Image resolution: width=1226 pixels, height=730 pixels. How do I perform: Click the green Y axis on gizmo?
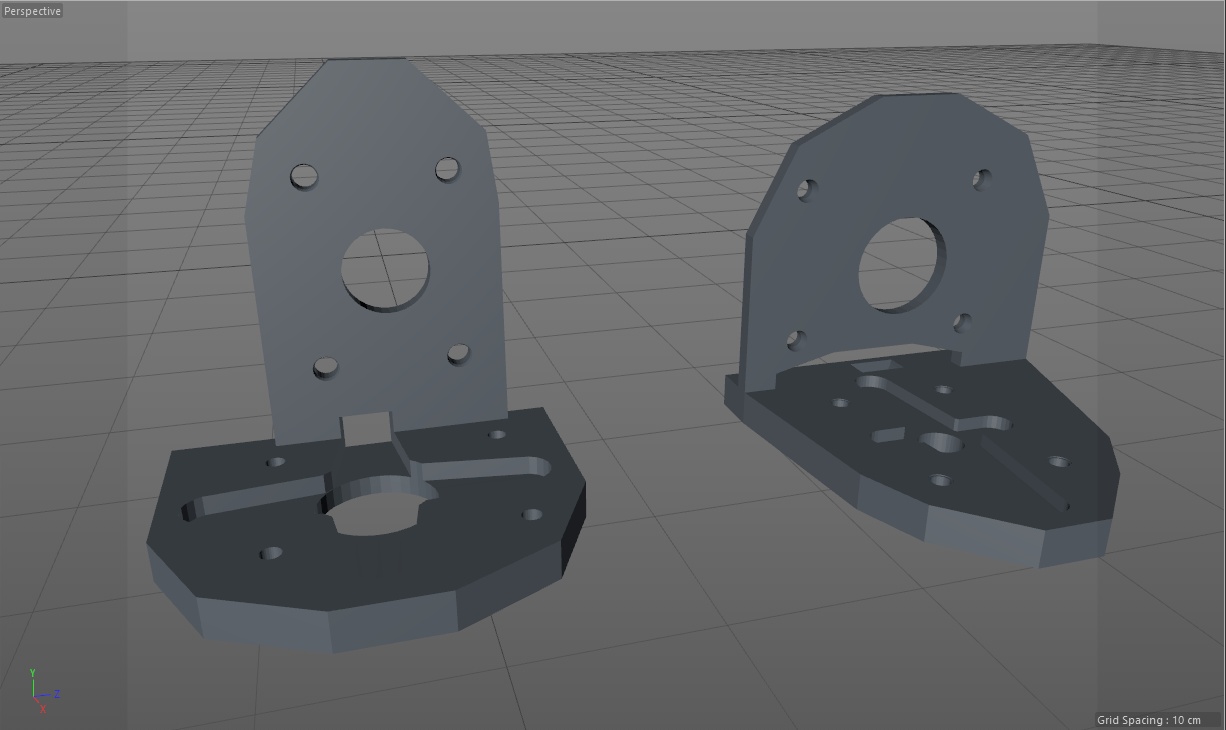[x=33, y=680]
